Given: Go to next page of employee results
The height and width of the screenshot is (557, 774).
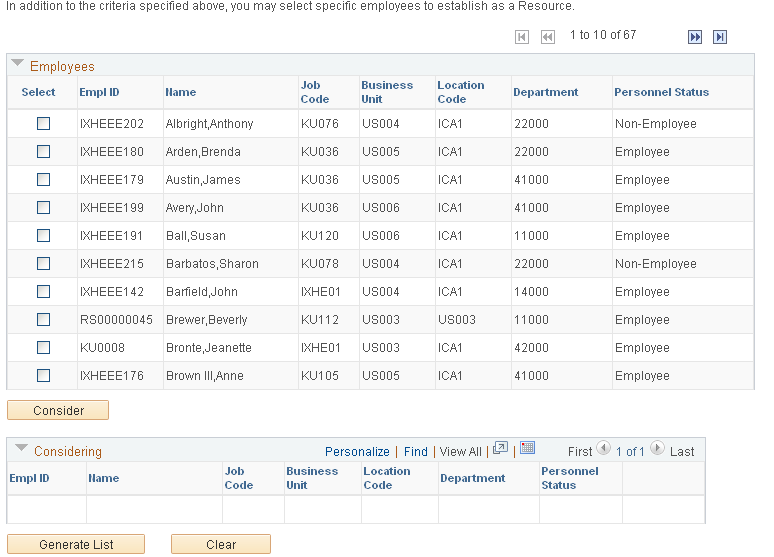Looking at the screenshot, I should pos(695,37).
